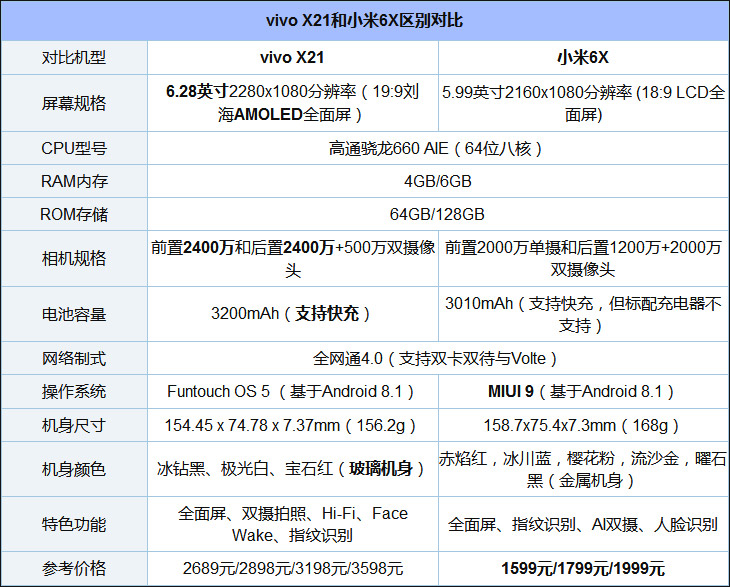730x587 pixels.
Task: Select the '机身颜色' row label
Action: [74, 469]
